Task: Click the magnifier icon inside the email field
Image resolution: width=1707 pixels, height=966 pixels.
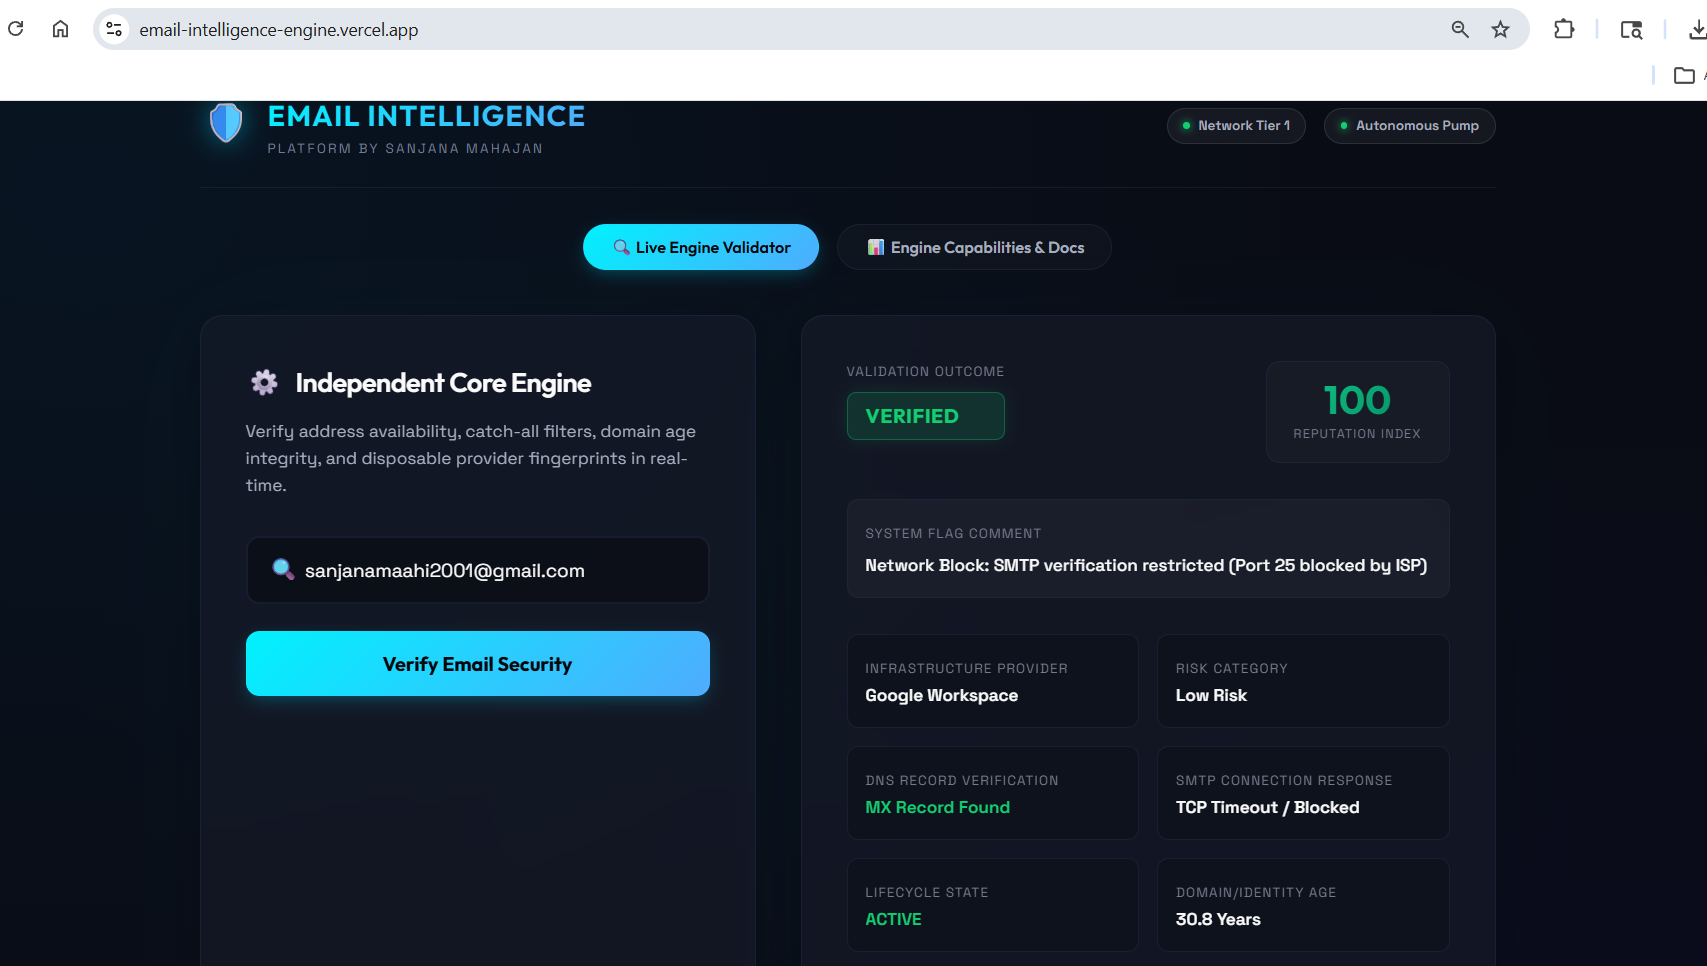Action: [283, 569]
